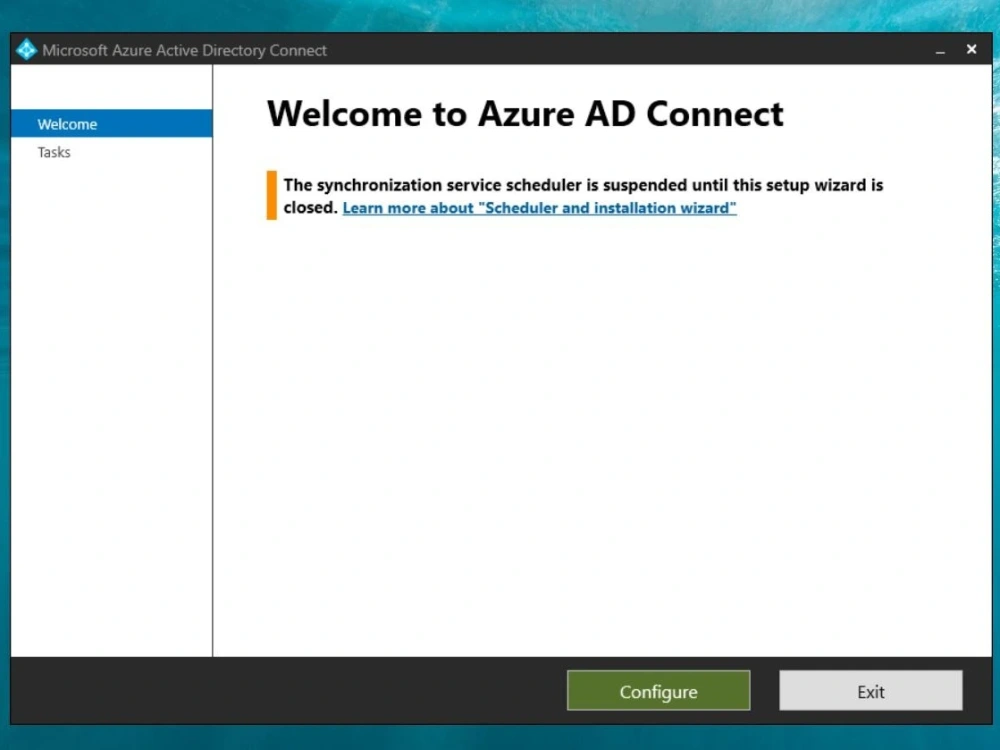This screenshot has height=750, width=1000.
Task: Open the Tasks step in the sidebar
Action: [x=54, y=152]
